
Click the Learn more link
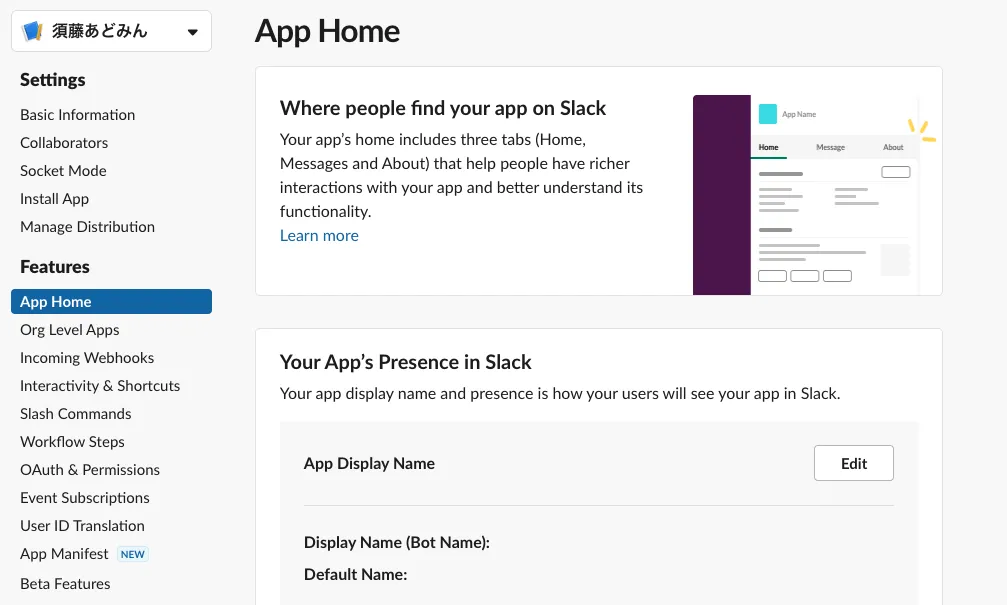319,236
